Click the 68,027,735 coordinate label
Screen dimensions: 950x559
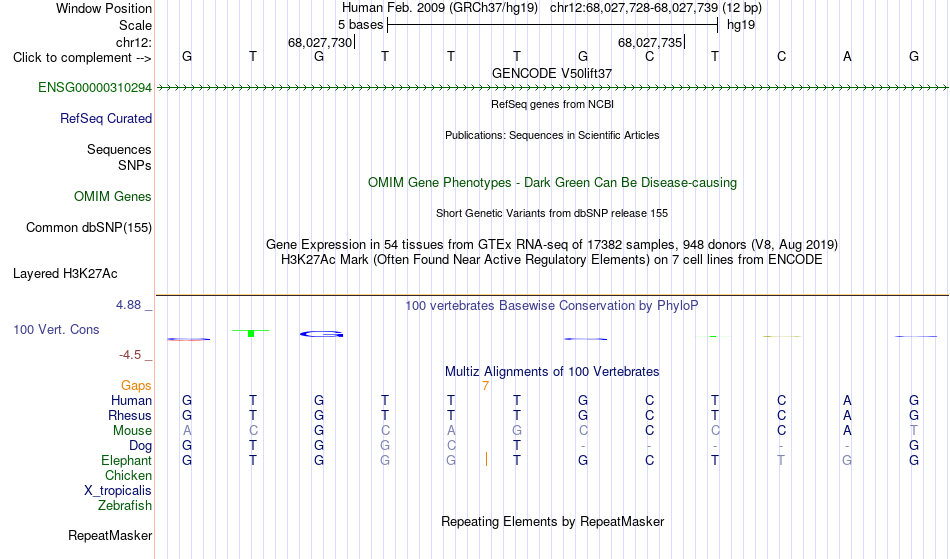pyautogui.click(x=649, y=42)
